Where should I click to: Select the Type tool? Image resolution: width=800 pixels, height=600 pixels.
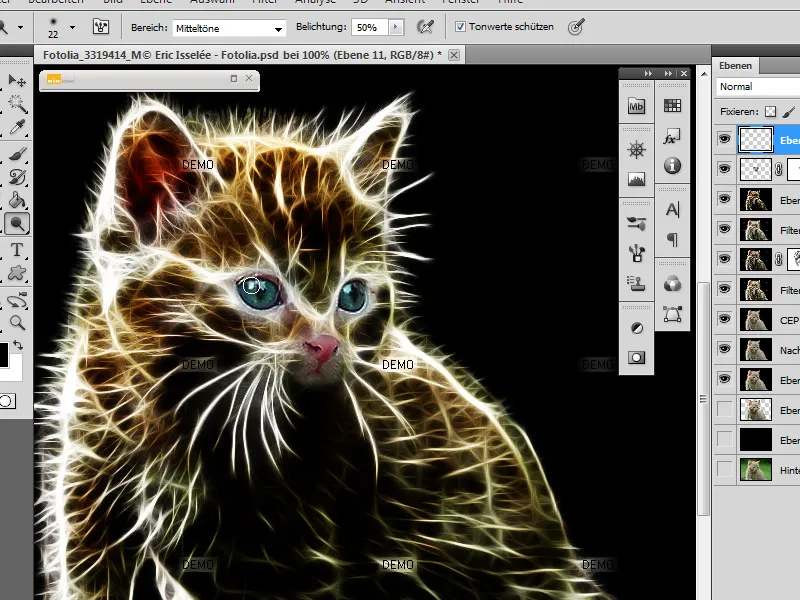(17, 250)
